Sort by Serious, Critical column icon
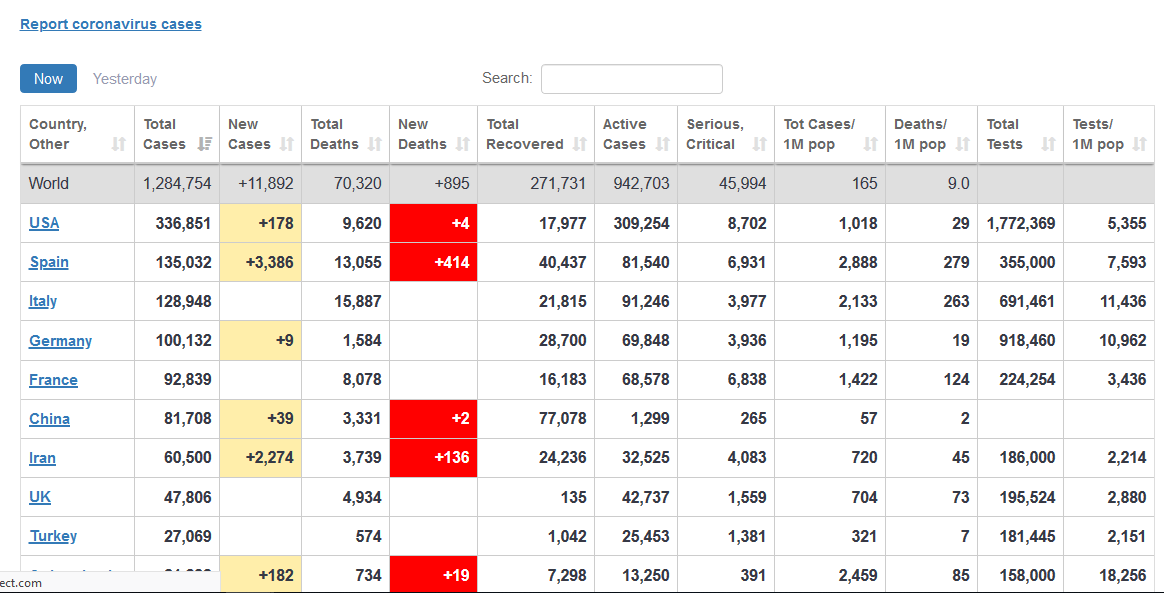 pyautogui.click(x=760, y=144)
